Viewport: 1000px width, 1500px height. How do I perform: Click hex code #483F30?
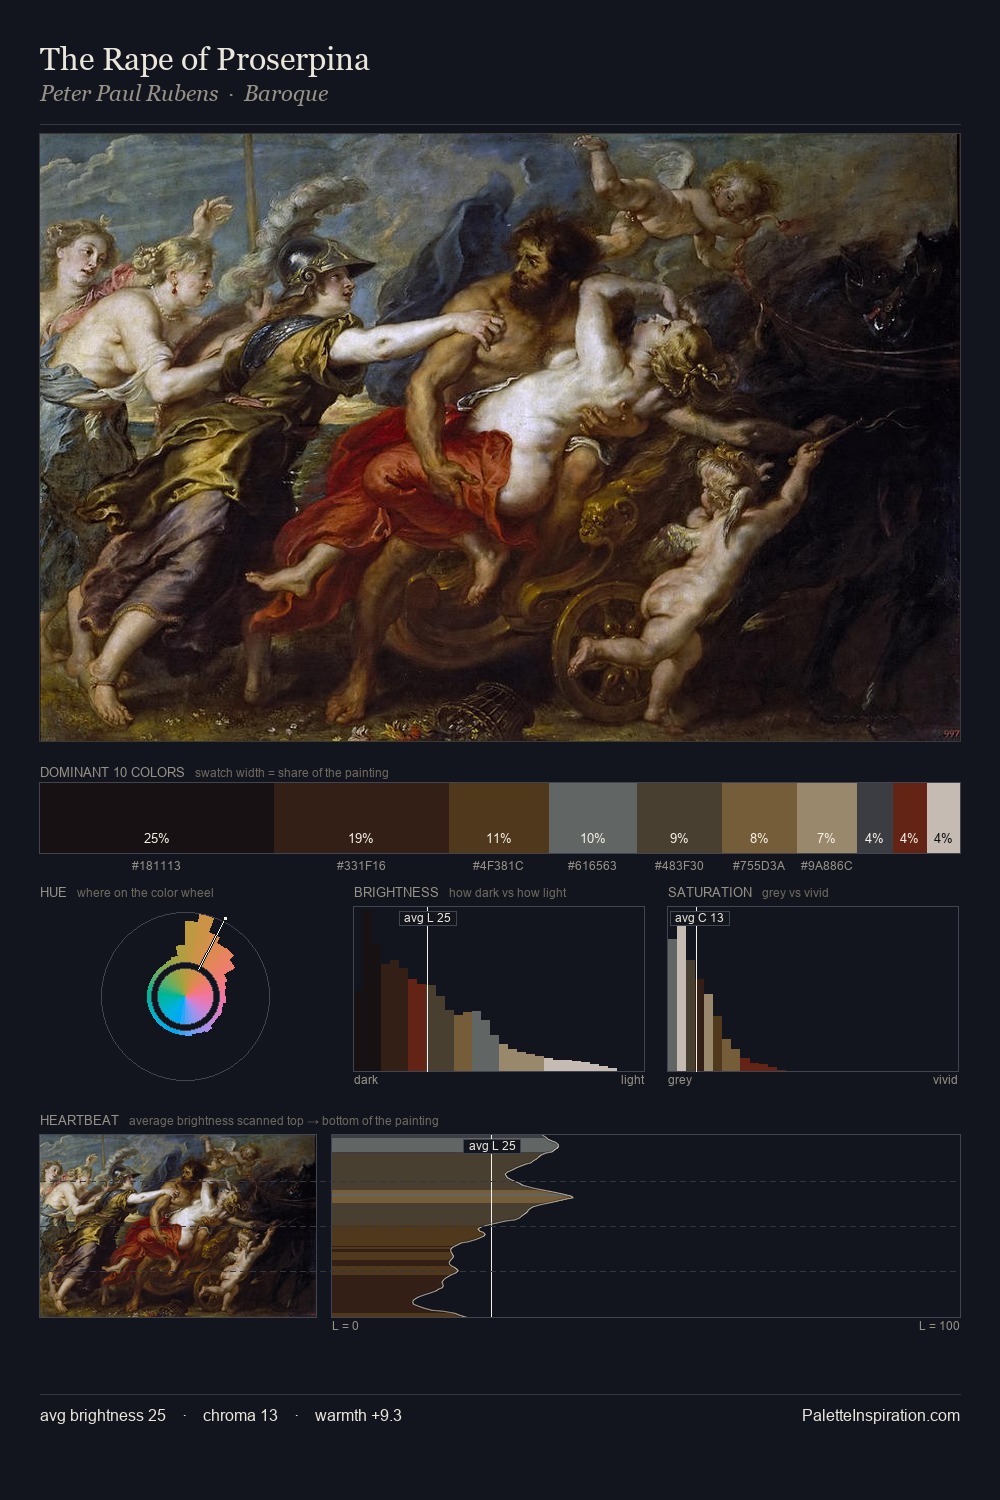pyautogui.click(x=679, y=866)
